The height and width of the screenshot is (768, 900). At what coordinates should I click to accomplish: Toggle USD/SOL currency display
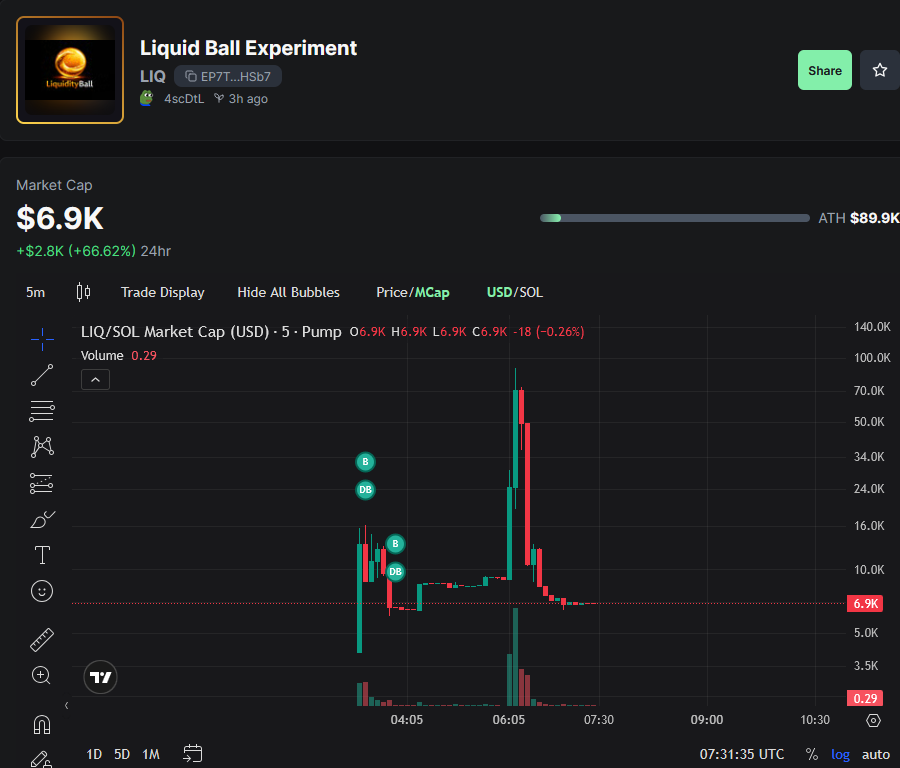(x=515, y=292)
